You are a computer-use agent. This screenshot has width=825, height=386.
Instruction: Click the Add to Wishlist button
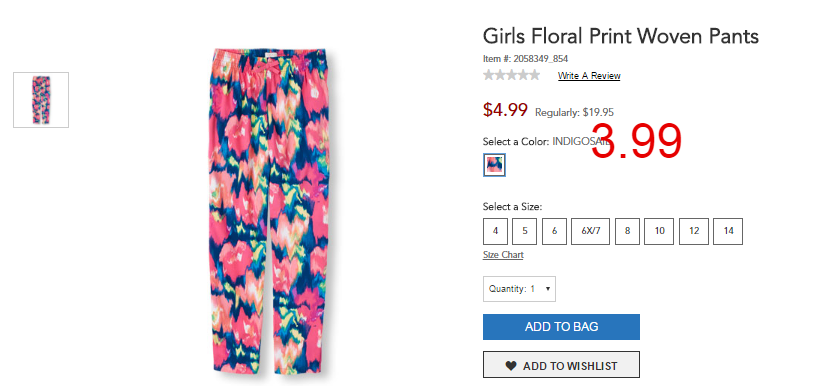coord(561,365)
